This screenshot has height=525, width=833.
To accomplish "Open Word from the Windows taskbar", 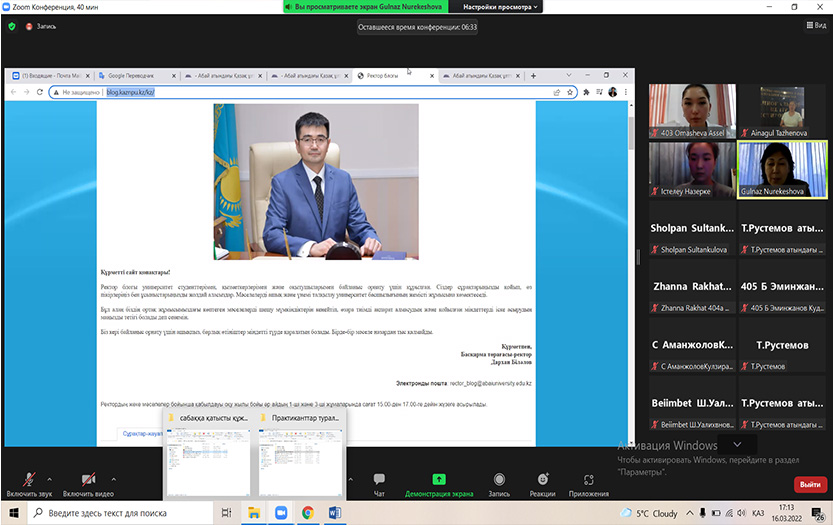I will pyautogui.click(x=334, y=513).
